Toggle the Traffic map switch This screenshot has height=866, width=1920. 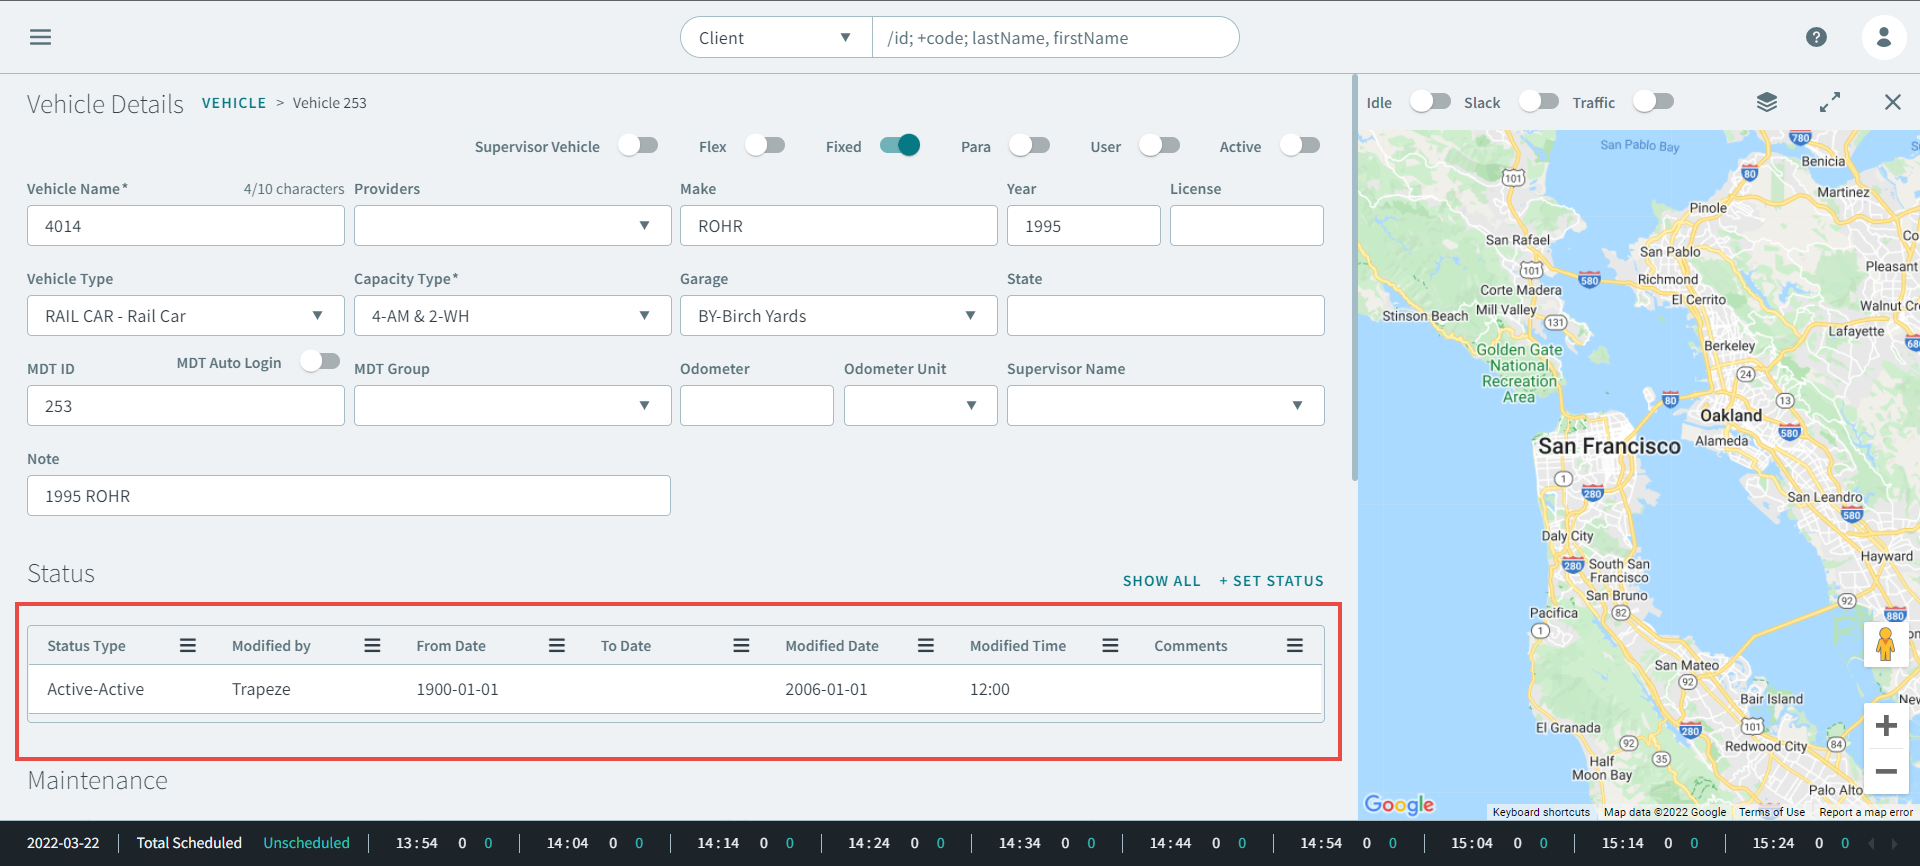tap(1653, 102)
